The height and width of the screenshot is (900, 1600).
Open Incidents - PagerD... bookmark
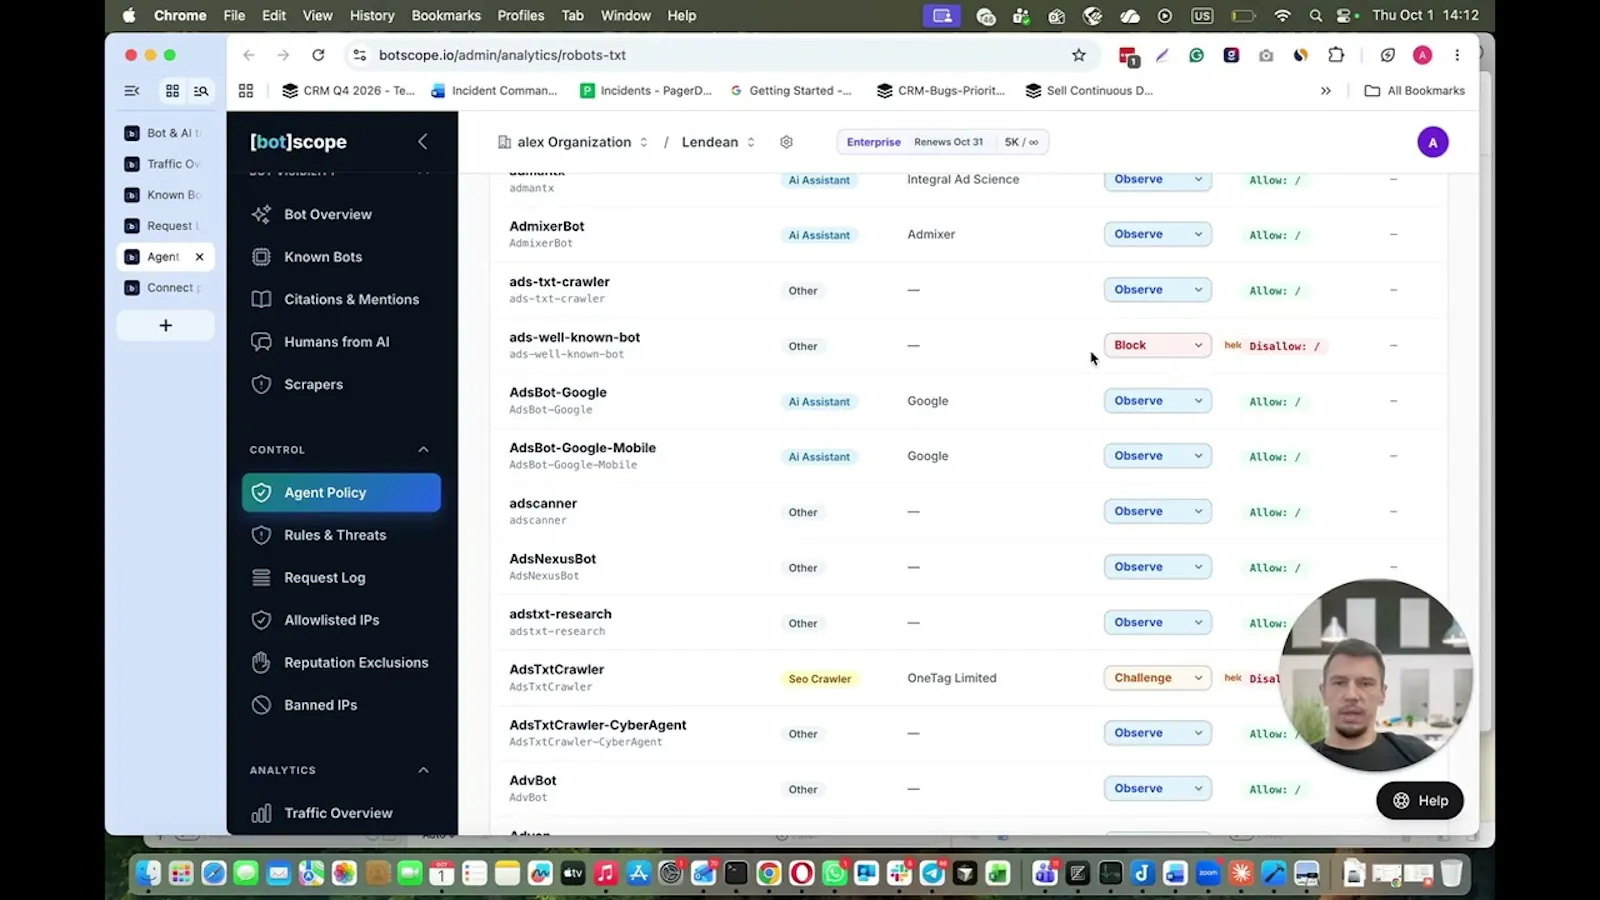click(646, 90)
